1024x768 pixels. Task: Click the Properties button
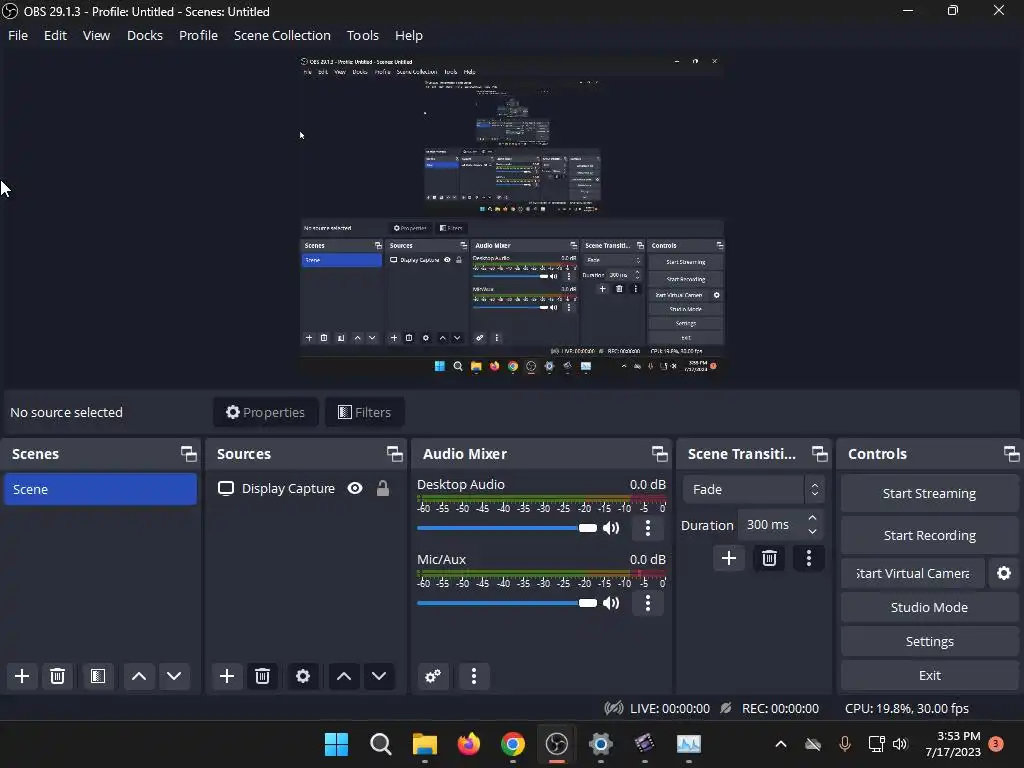(266, 412)
